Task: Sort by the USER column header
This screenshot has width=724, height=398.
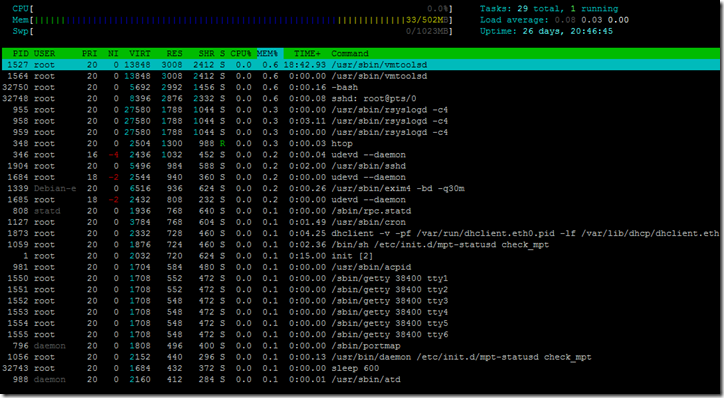Action: 44,54
